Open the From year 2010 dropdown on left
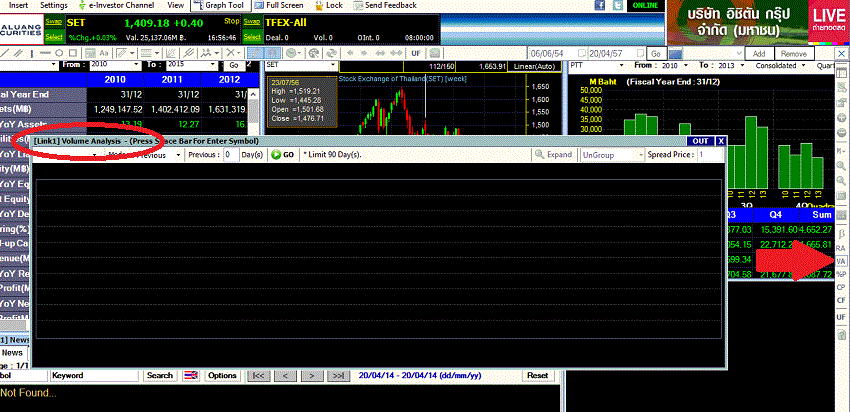Viewport: 850px width, 412px height. [135, 65]
